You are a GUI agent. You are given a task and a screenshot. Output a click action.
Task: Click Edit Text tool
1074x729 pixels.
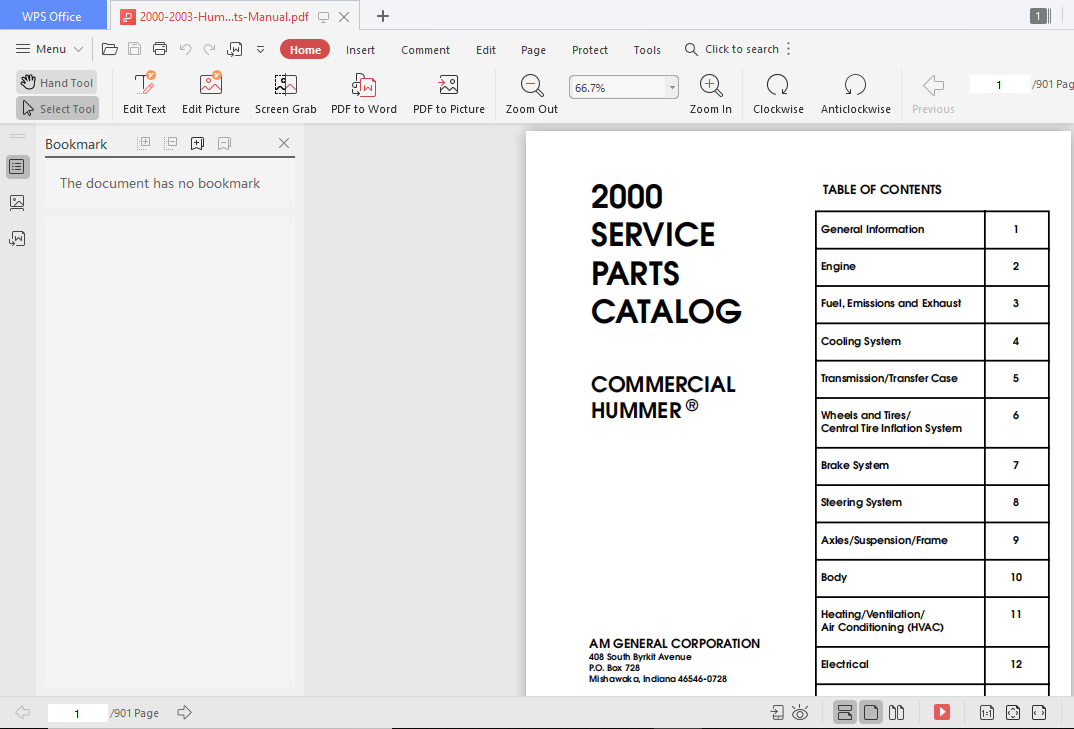[145, 92]
